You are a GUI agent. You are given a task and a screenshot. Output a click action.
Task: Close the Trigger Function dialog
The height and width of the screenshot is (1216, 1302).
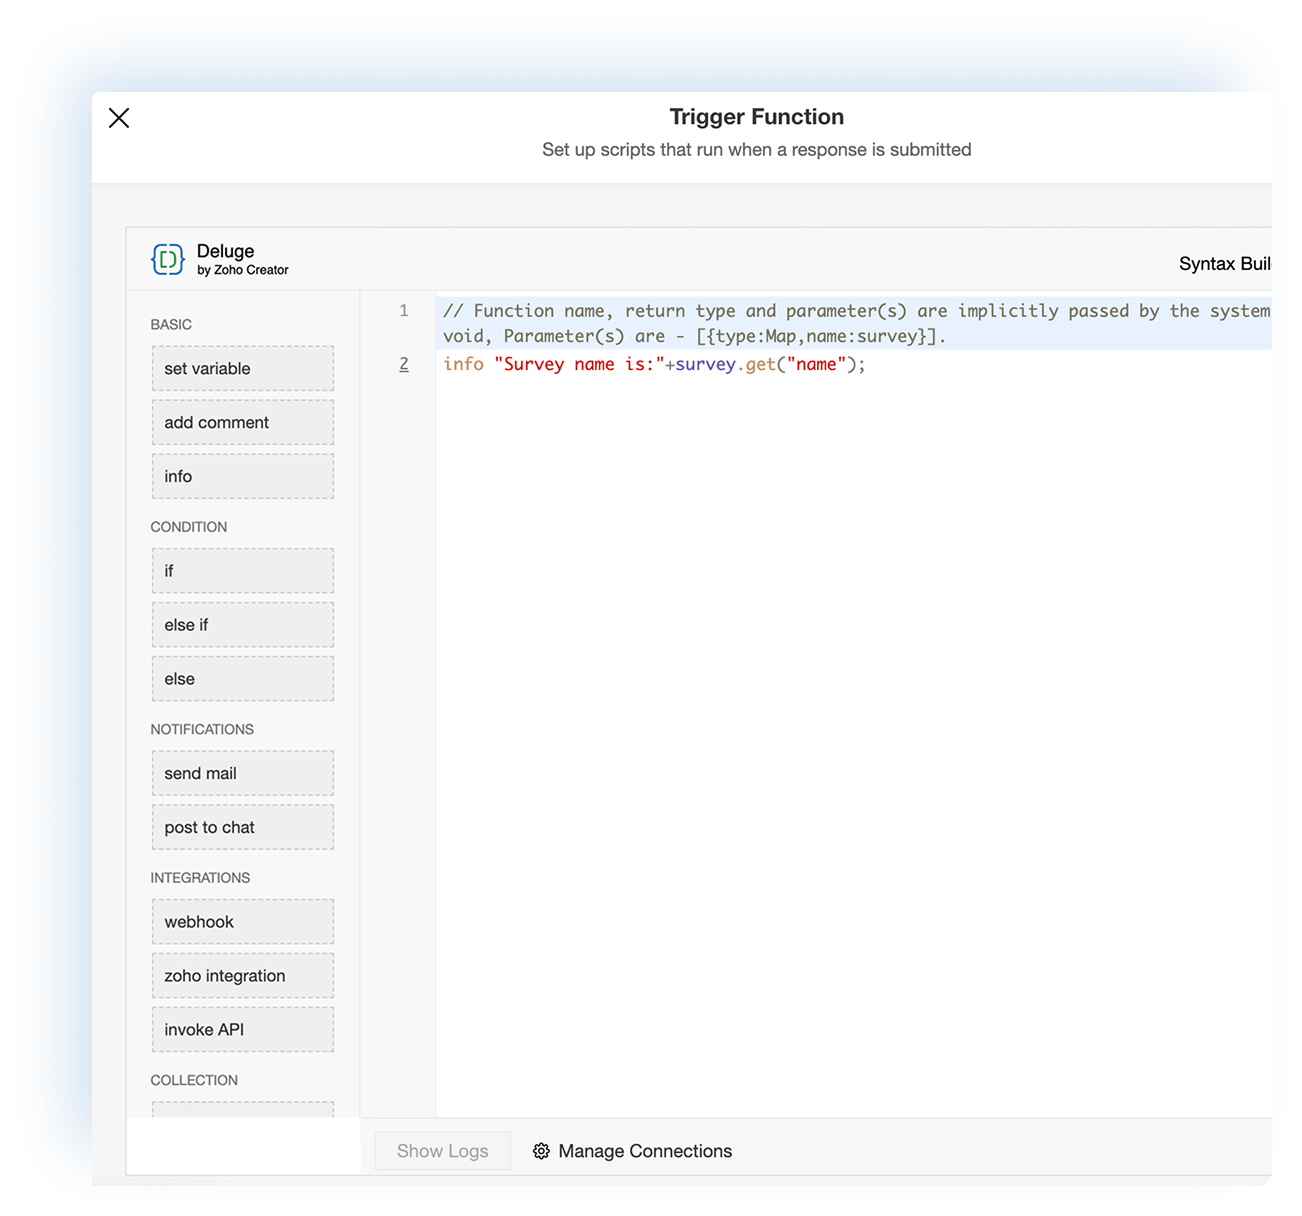coord(119,117)
